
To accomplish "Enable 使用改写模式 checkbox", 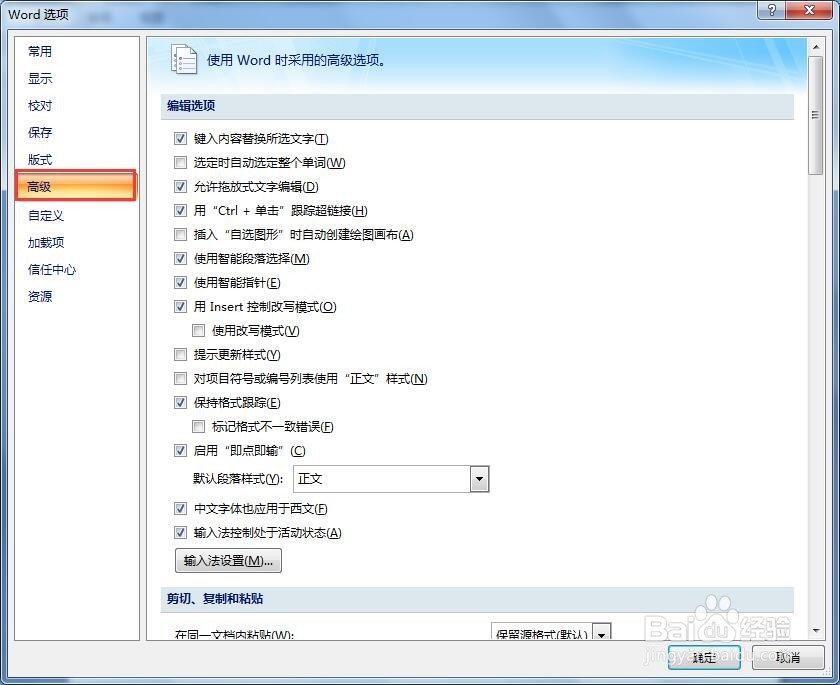I will point(199,330).
